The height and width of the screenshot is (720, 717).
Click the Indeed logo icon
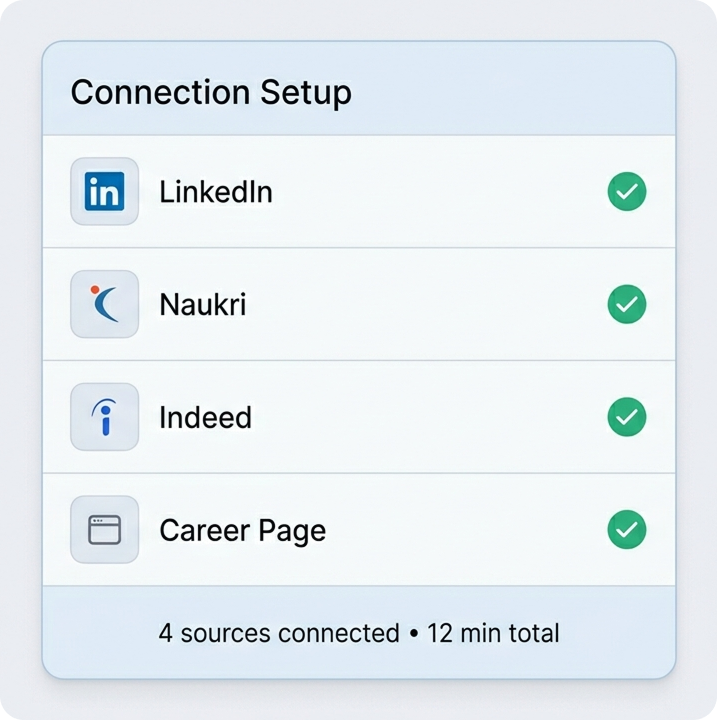coord(104,416)
